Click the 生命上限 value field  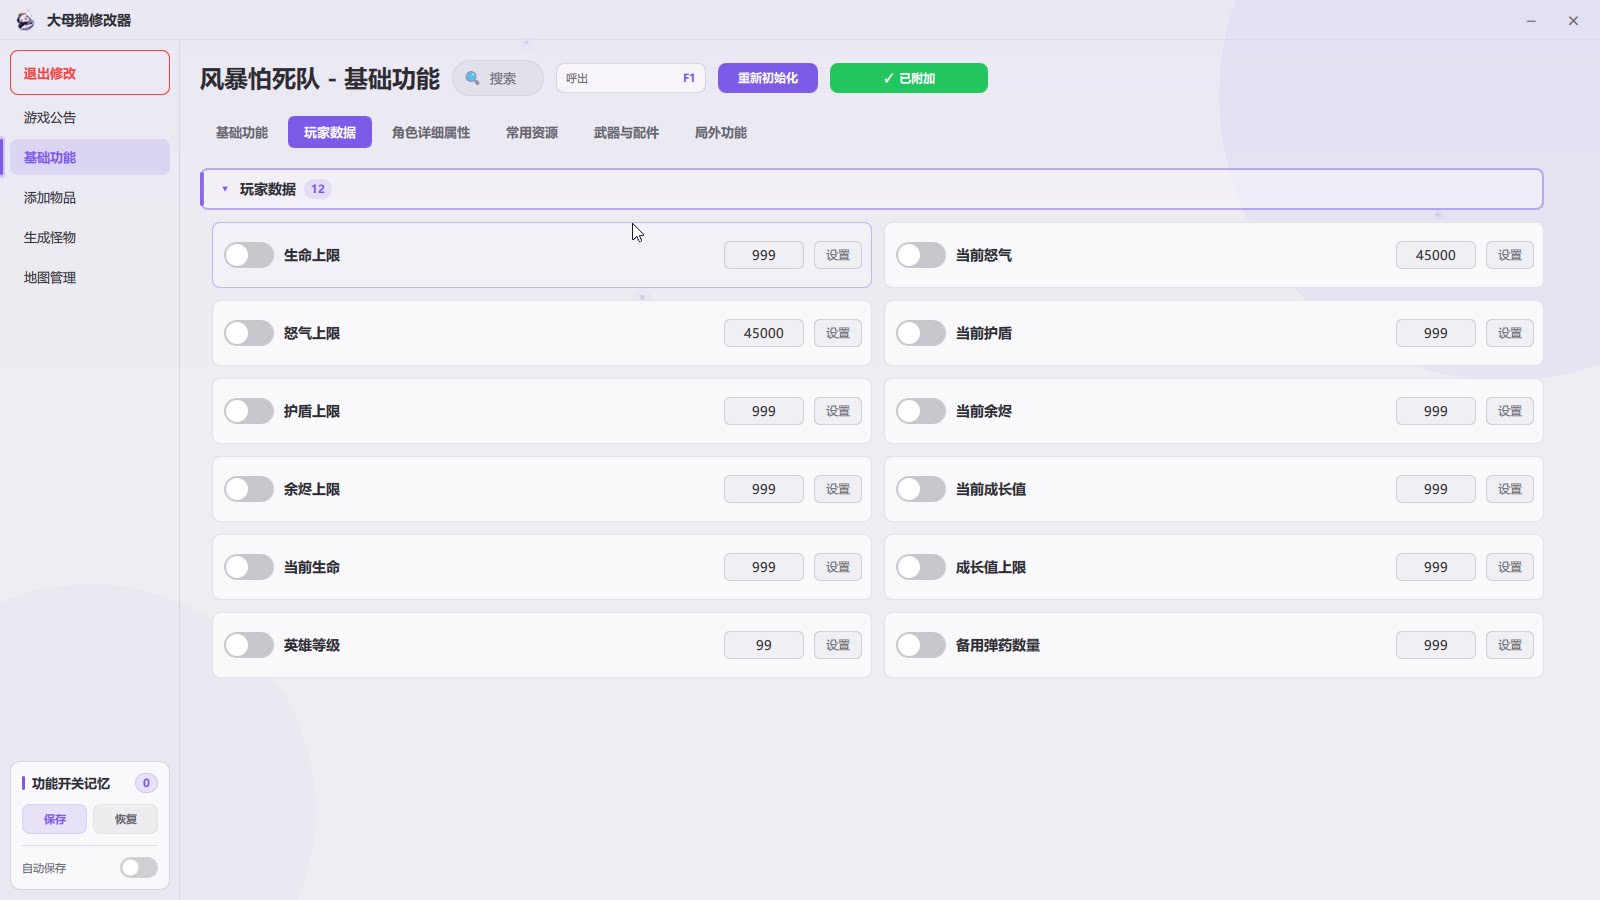point(764,255)
